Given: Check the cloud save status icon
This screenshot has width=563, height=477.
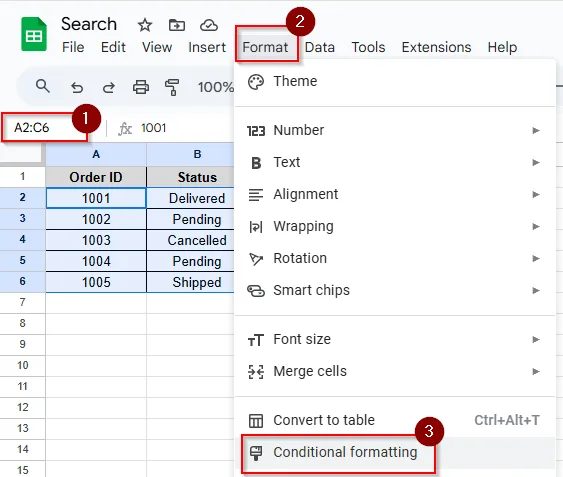Looking at the screenshot, I should (x=209, y=25).
